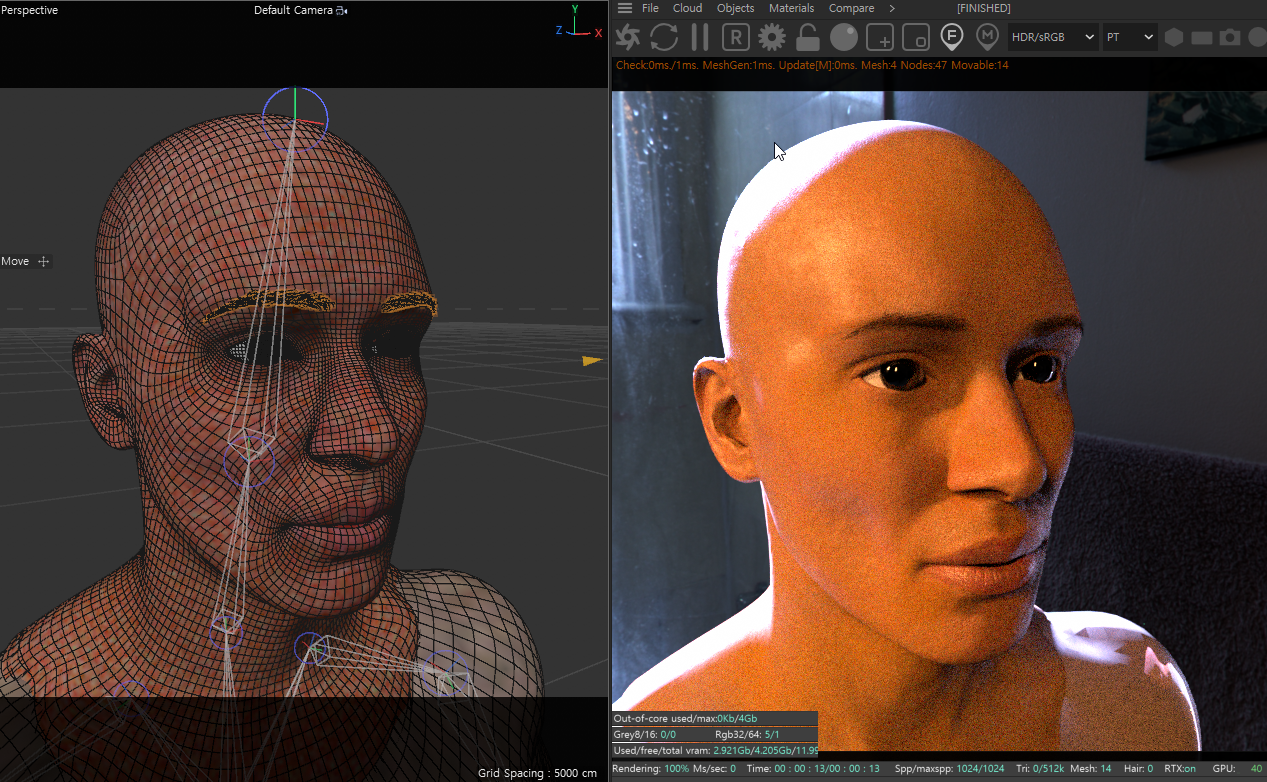Viewport: 1267px width, 782px height.
Task: Open the Objects menu
Action: (736, 8)
